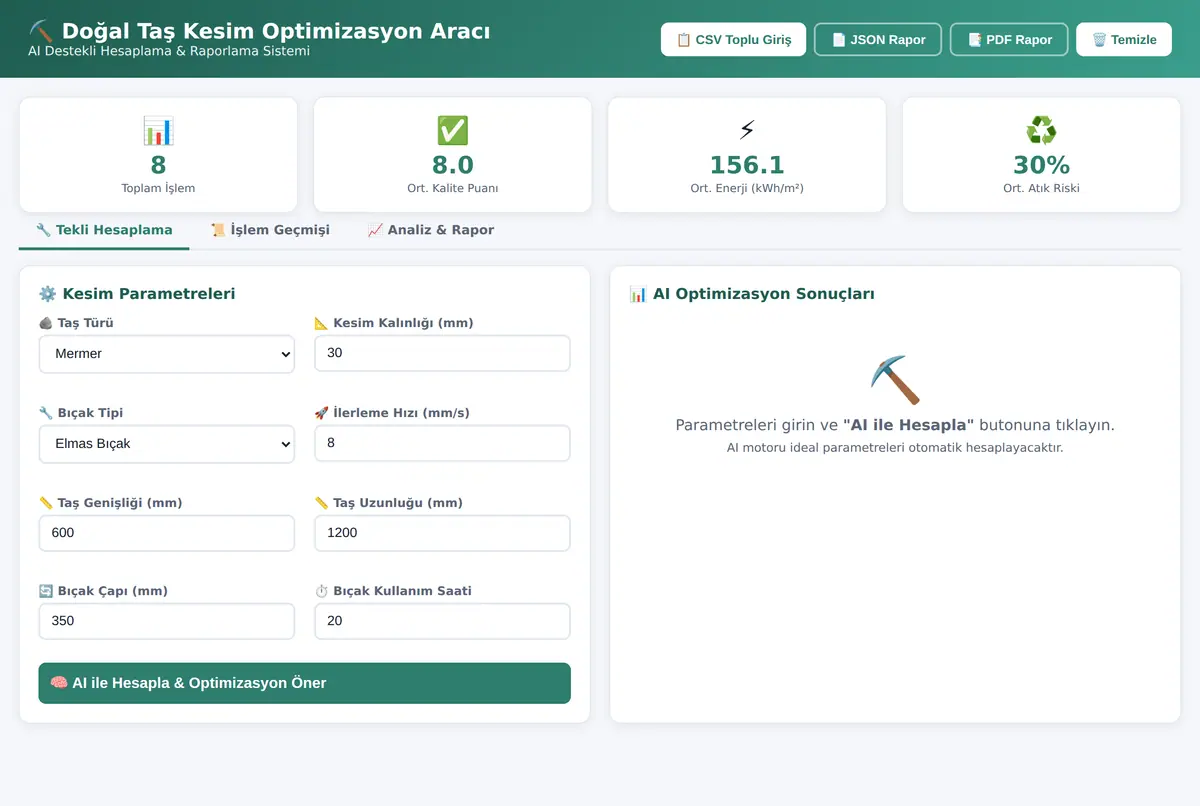Click the brain icon on the AI ile Hesapla button
Image resolution: width=1200 pixels, height=806 pixels.
59,683
